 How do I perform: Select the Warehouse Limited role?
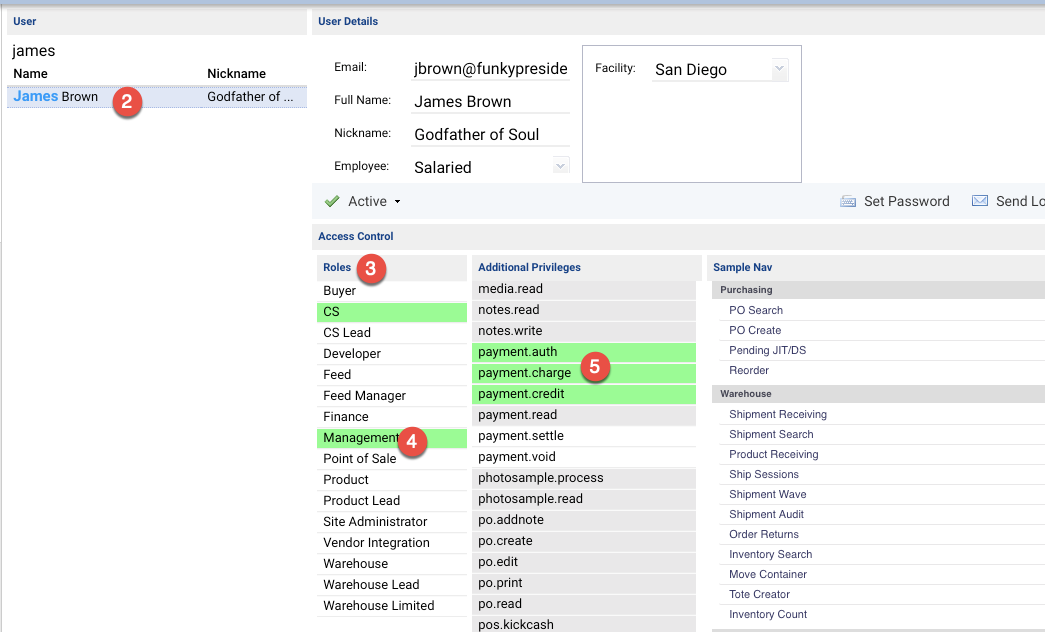392,606
